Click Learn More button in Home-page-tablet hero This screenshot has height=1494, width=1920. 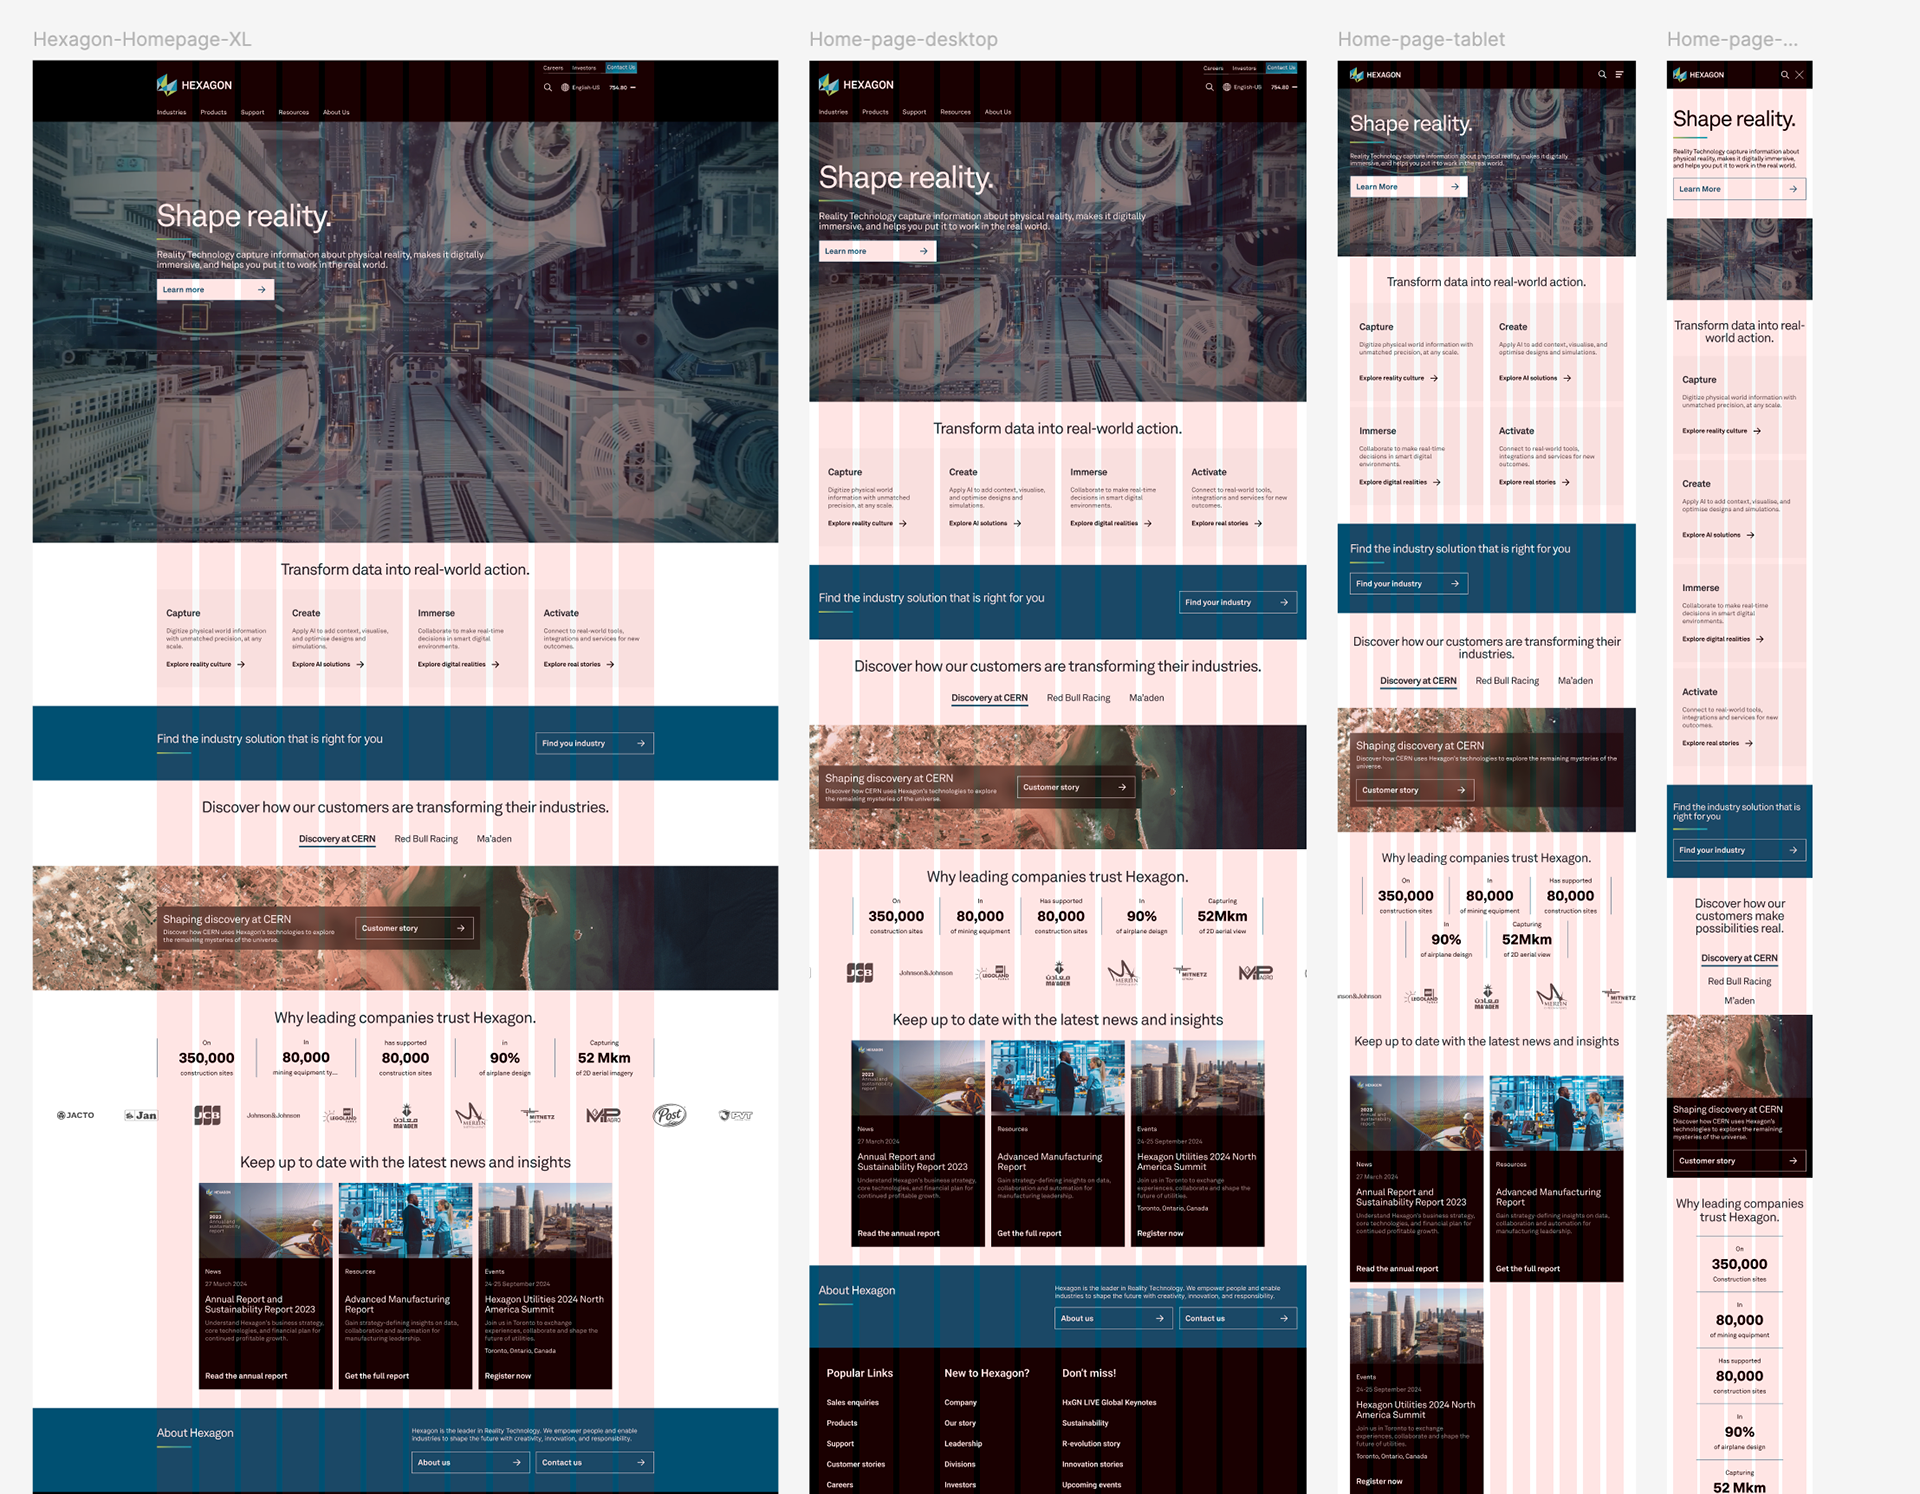[1408, 187]
